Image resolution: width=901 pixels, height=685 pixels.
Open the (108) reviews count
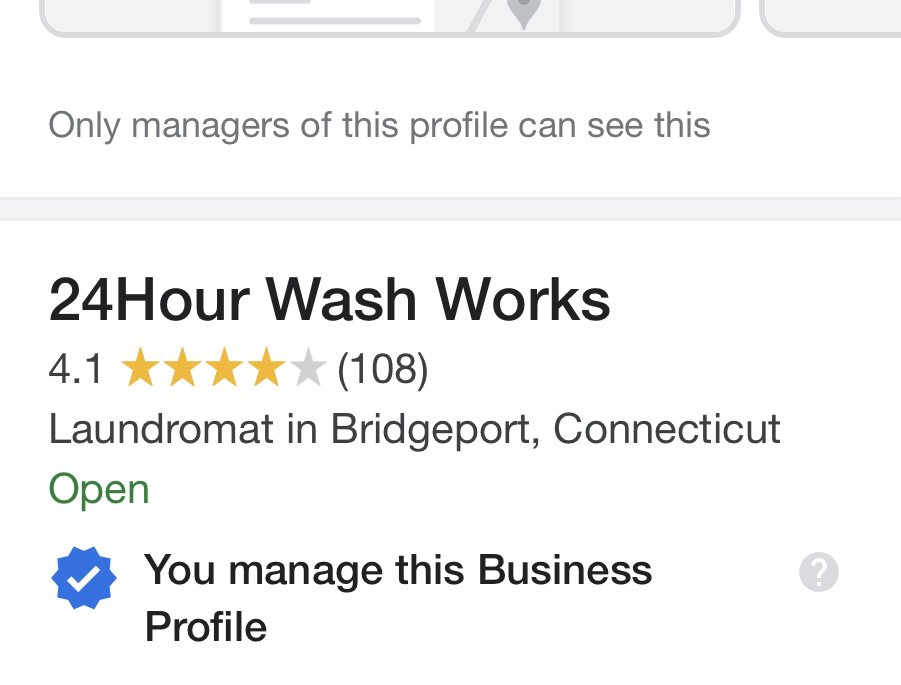point(383,368)
